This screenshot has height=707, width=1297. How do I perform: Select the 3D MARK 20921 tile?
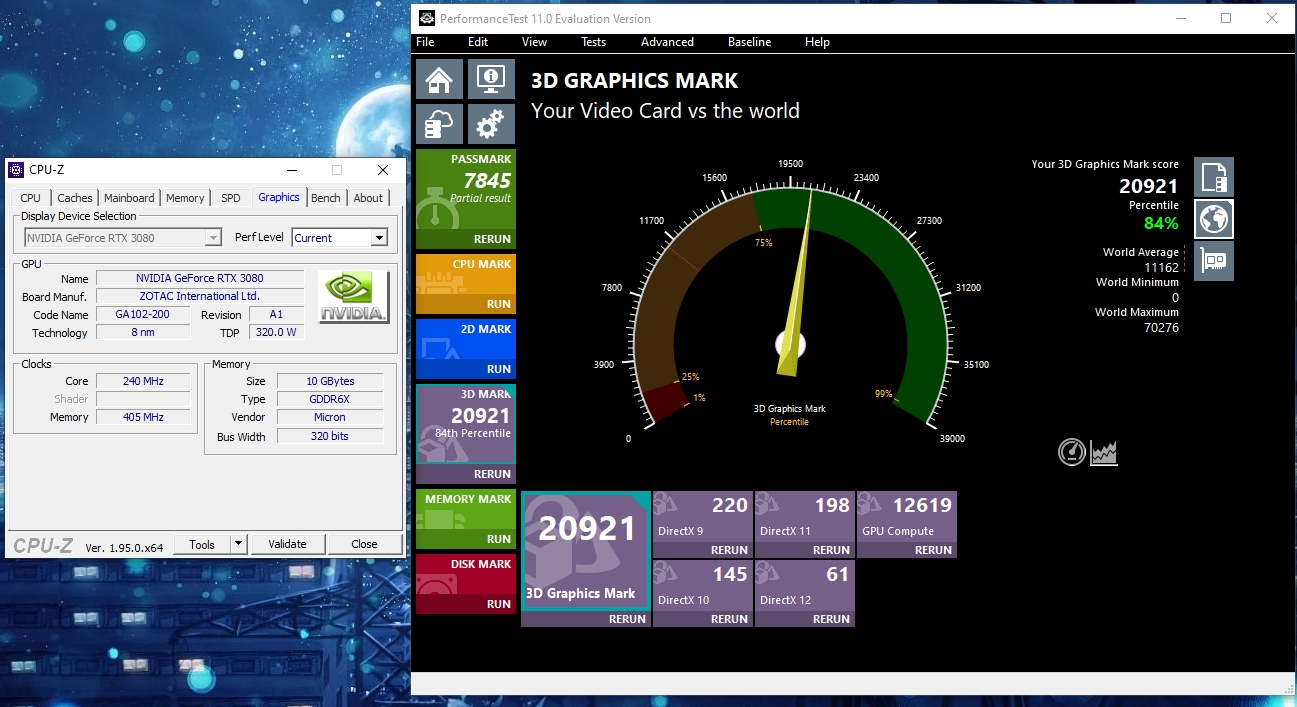tap(465, 425)
